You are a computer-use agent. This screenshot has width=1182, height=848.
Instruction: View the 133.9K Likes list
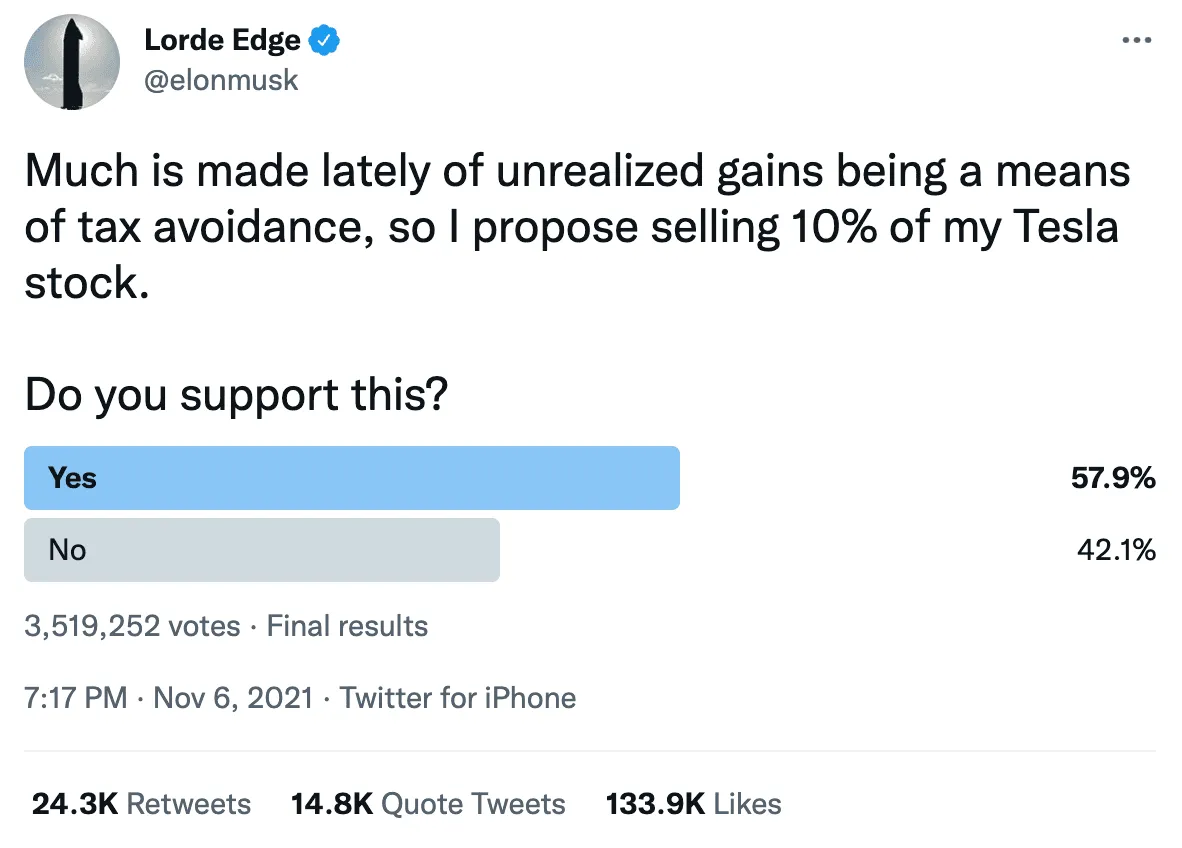tap(694, 804)
